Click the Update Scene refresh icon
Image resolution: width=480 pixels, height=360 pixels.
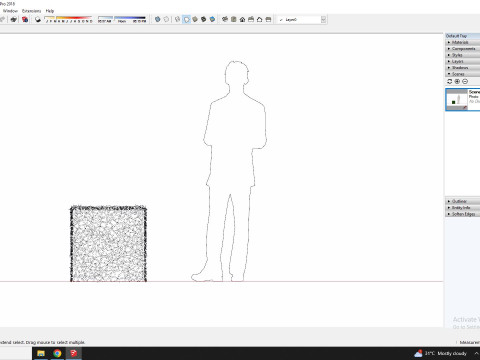point(449,81)
